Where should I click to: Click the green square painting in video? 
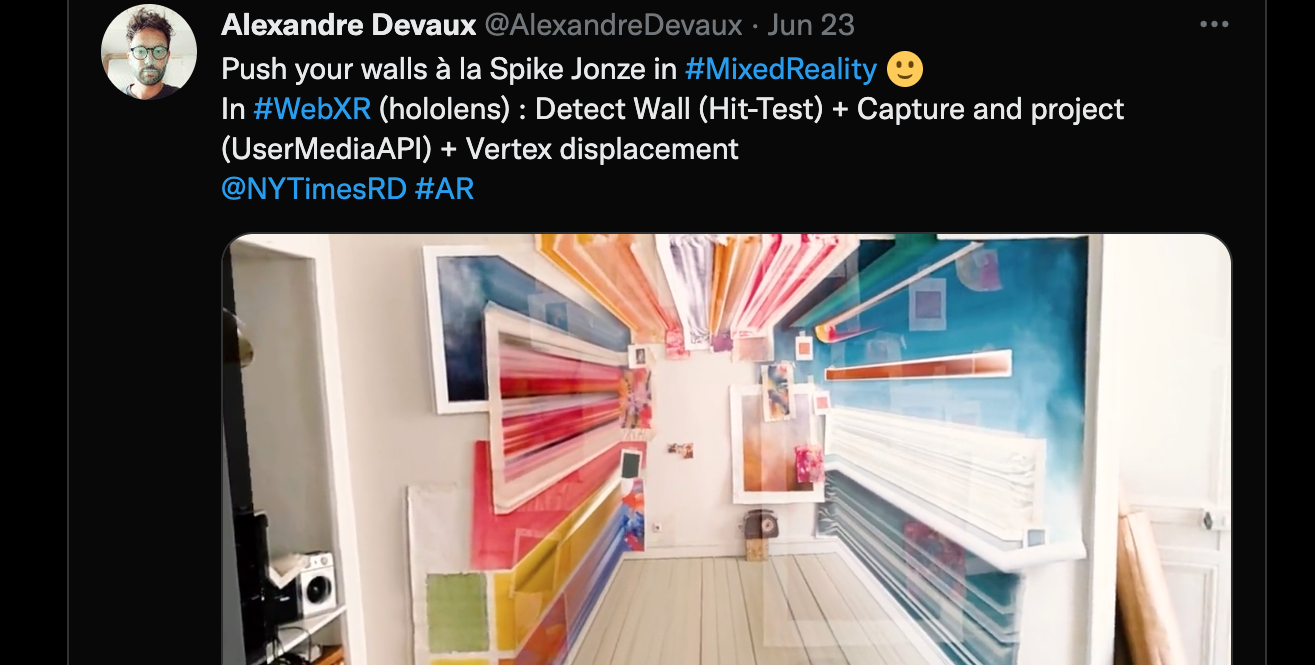pos(457,613)
